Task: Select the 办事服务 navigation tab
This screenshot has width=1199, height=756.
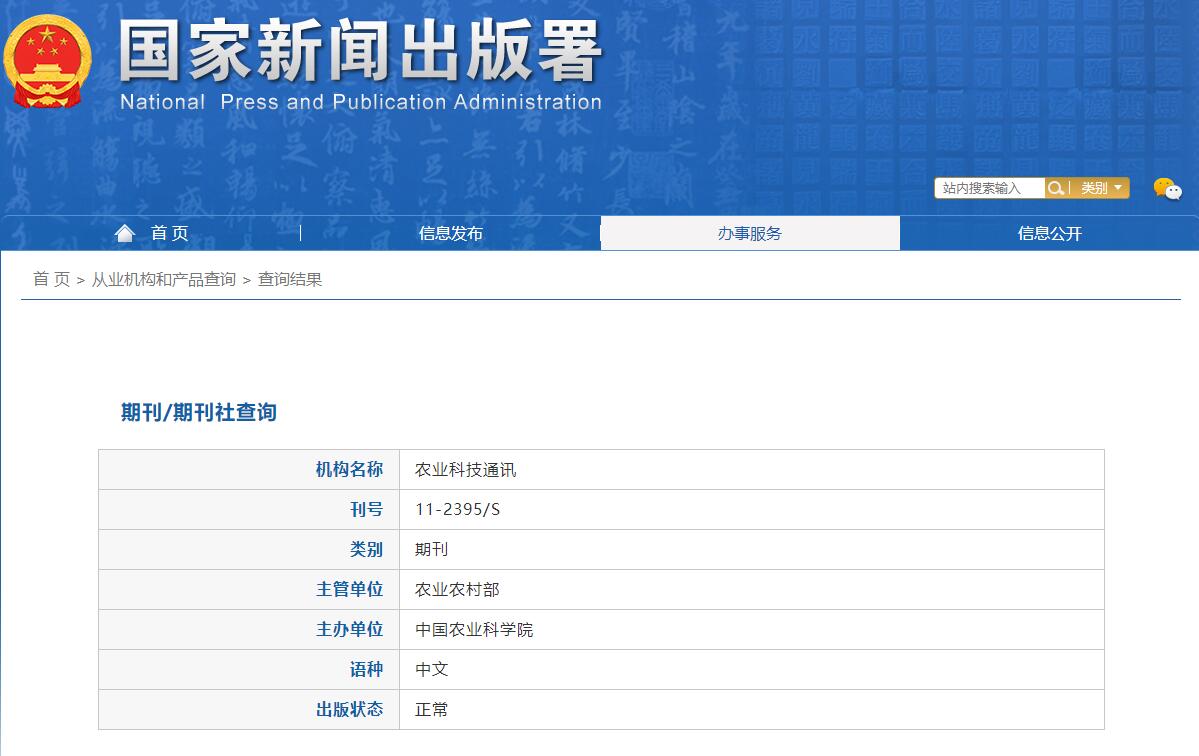Action: point(749,232)
